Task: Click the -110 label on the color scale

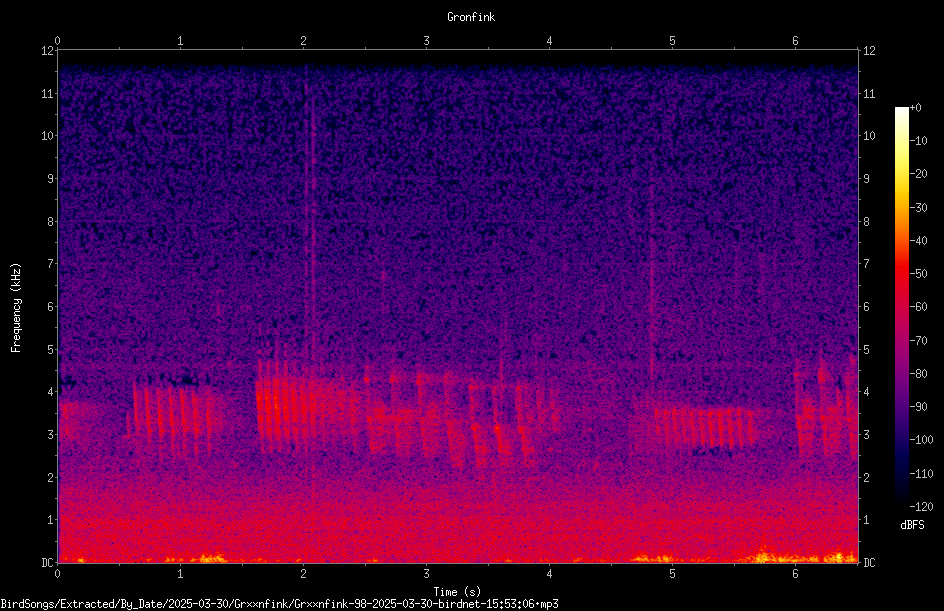Action: pyautogui.click(x=921, y=474)
